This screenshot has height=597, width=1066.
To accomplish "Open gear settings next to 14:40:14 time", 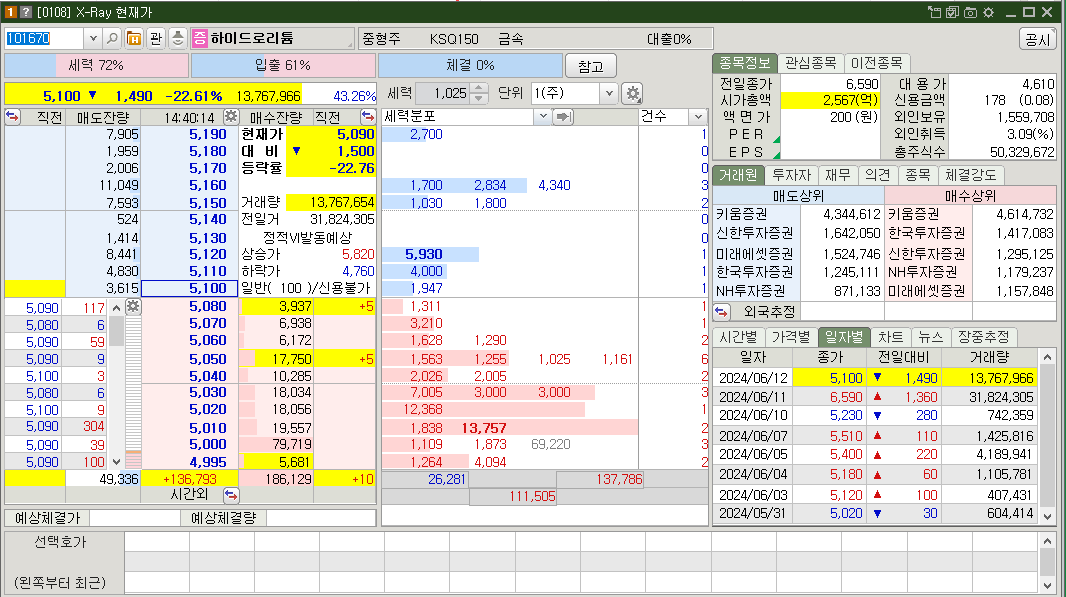I will pyautogui.click(x=231, y=116).
